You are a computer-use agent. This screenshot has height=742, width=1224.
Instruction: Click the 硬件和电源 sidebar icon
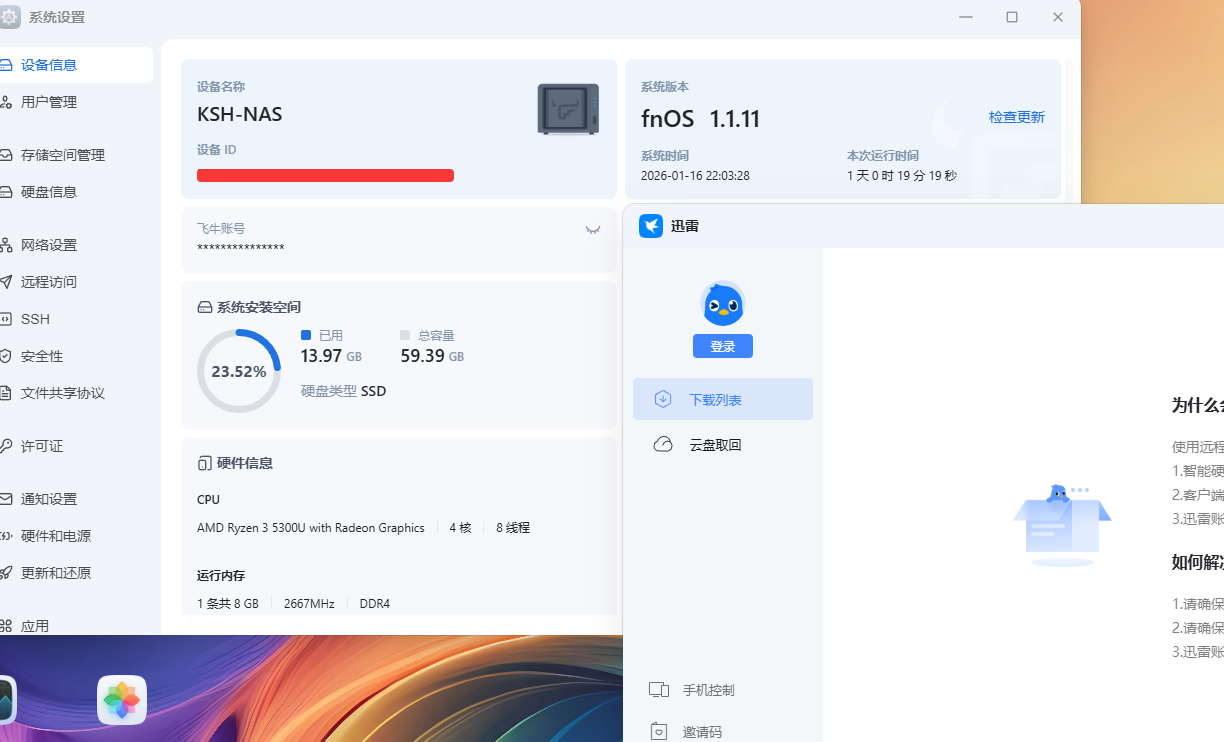pyautogui.click(x=5, y=536)
